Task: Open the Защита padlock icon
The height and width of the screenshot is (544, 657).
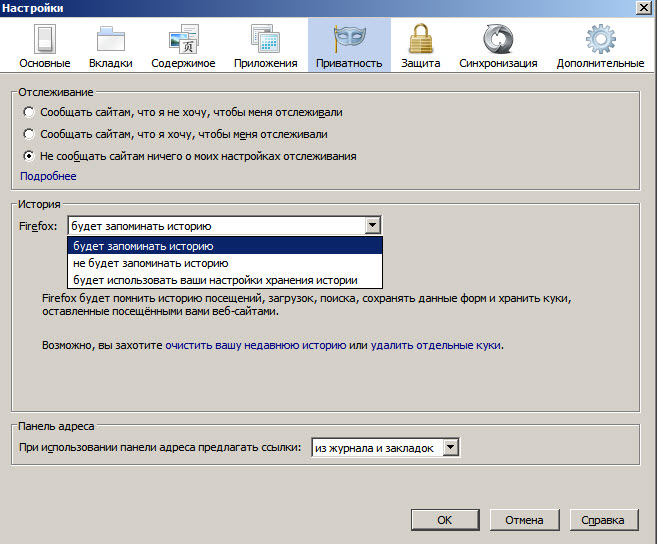Action: tap(420, 40)
